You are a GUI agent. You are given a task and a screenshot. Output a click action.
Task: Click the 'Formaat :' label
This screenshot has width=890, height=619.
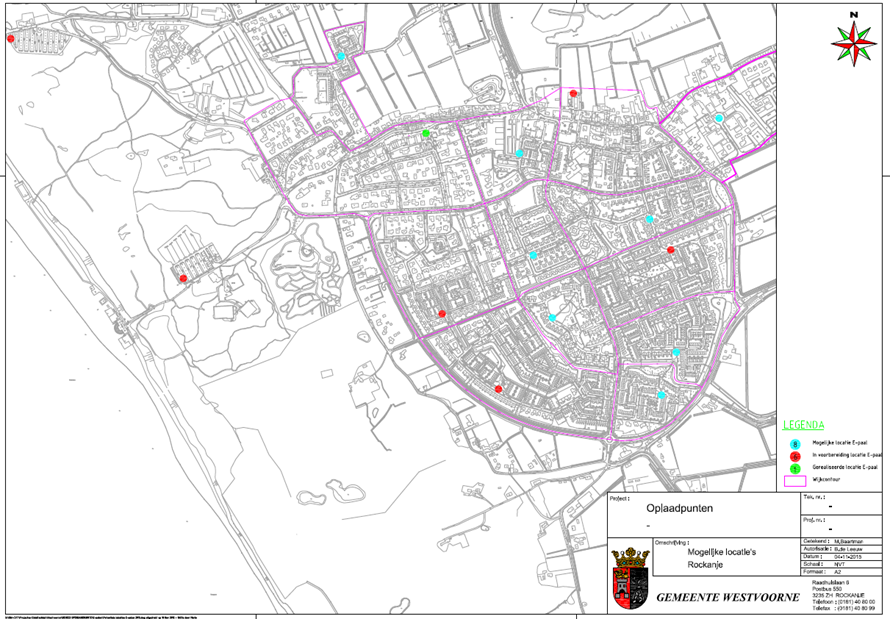[x=815, y=572]
